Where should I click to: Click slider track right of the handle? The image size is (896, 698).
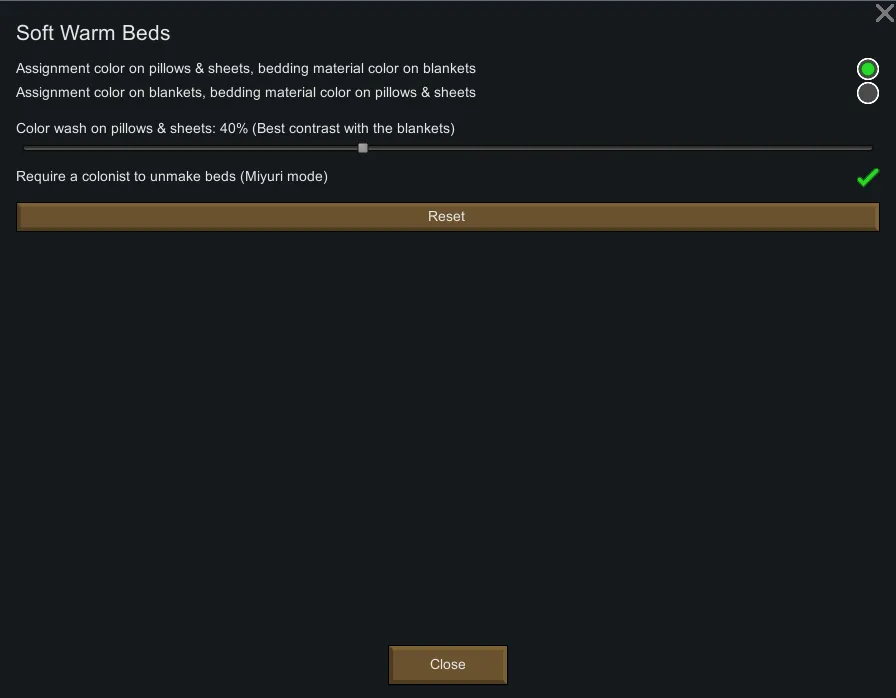(620, 148)
